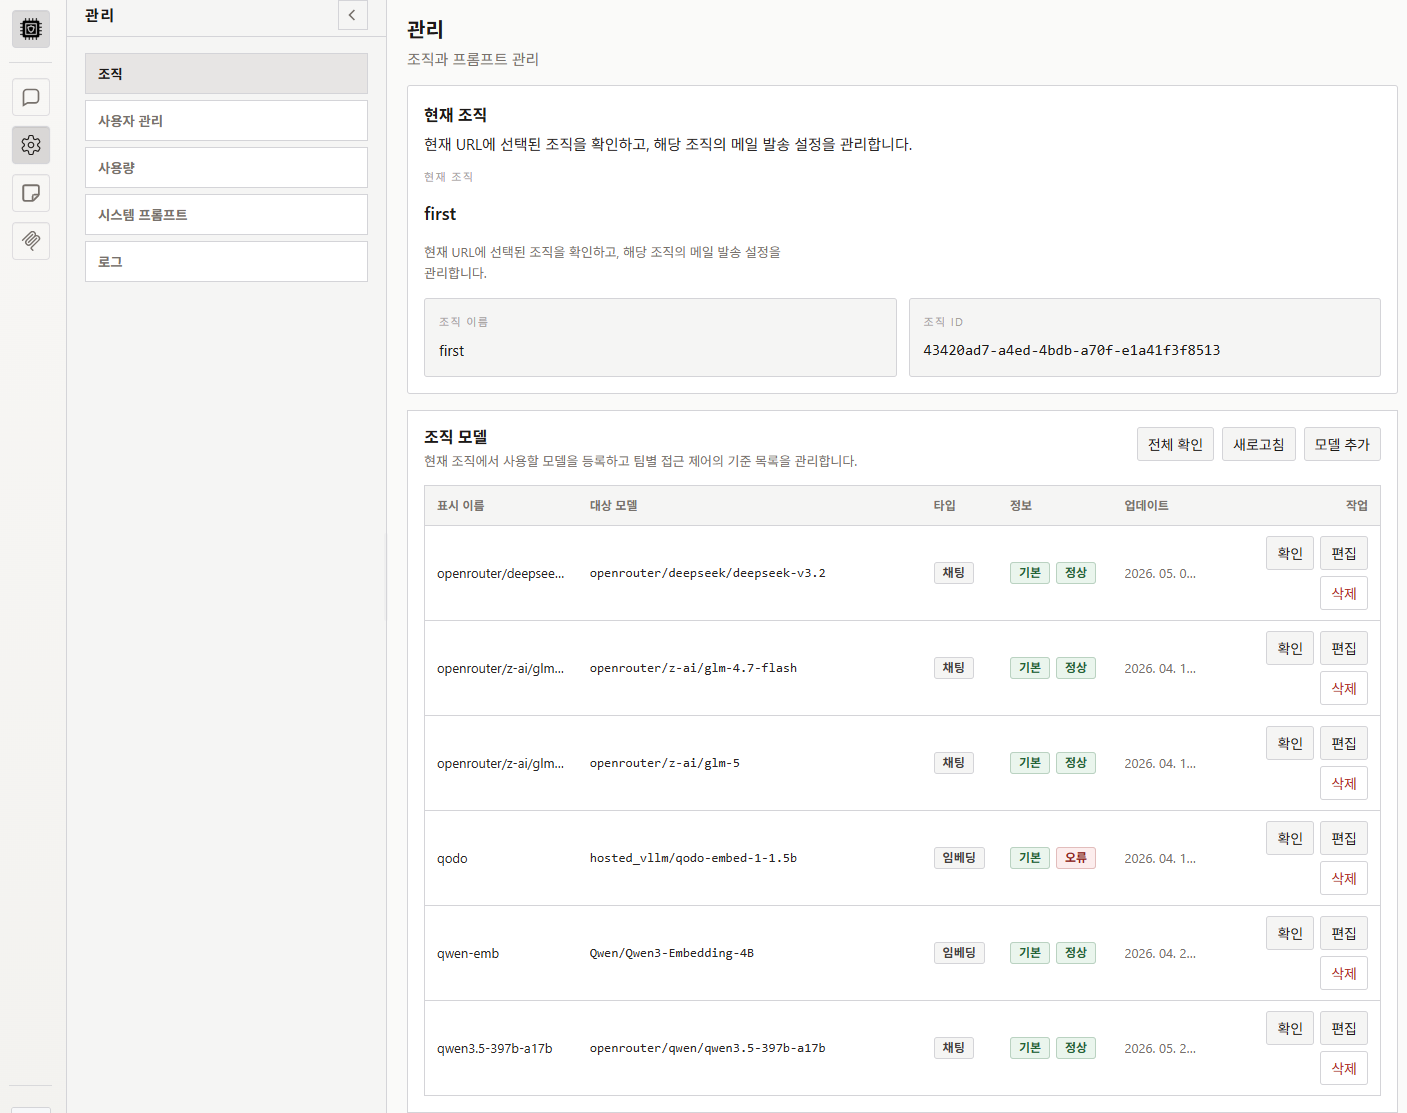Click 확인 for deepseek-v3.2 row
The height and width of the screenshot is (1113, 1407).
click(x=1290, y=553)
